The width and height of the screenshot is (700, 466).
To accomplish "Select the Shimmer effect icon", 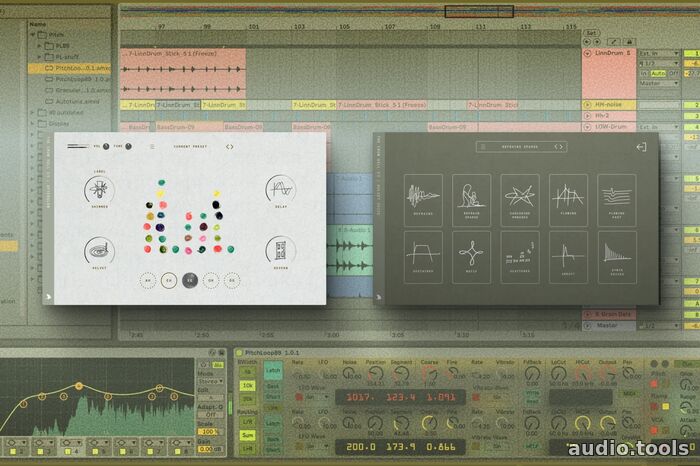I will (99, 190).
